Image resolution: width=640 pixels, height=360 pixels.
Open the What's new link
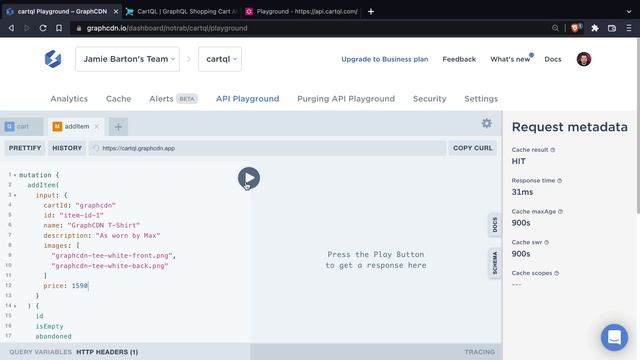tap(510, 59)
